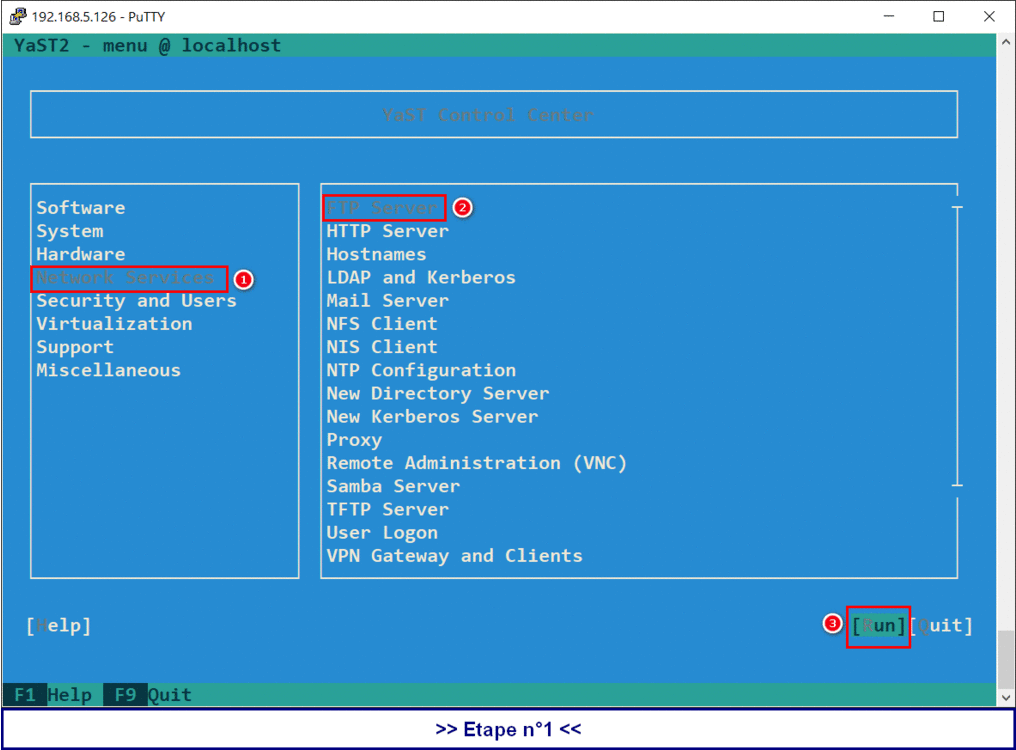
Task: Select the Virtualization category
Action: pyautogui.click(x=115, y=324)
